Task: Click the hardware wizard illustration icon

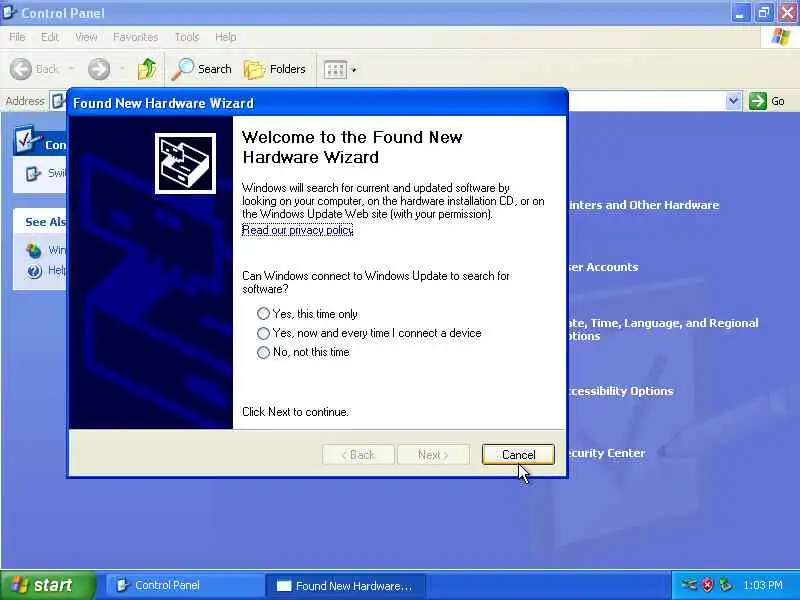Action: coord(185,163)
